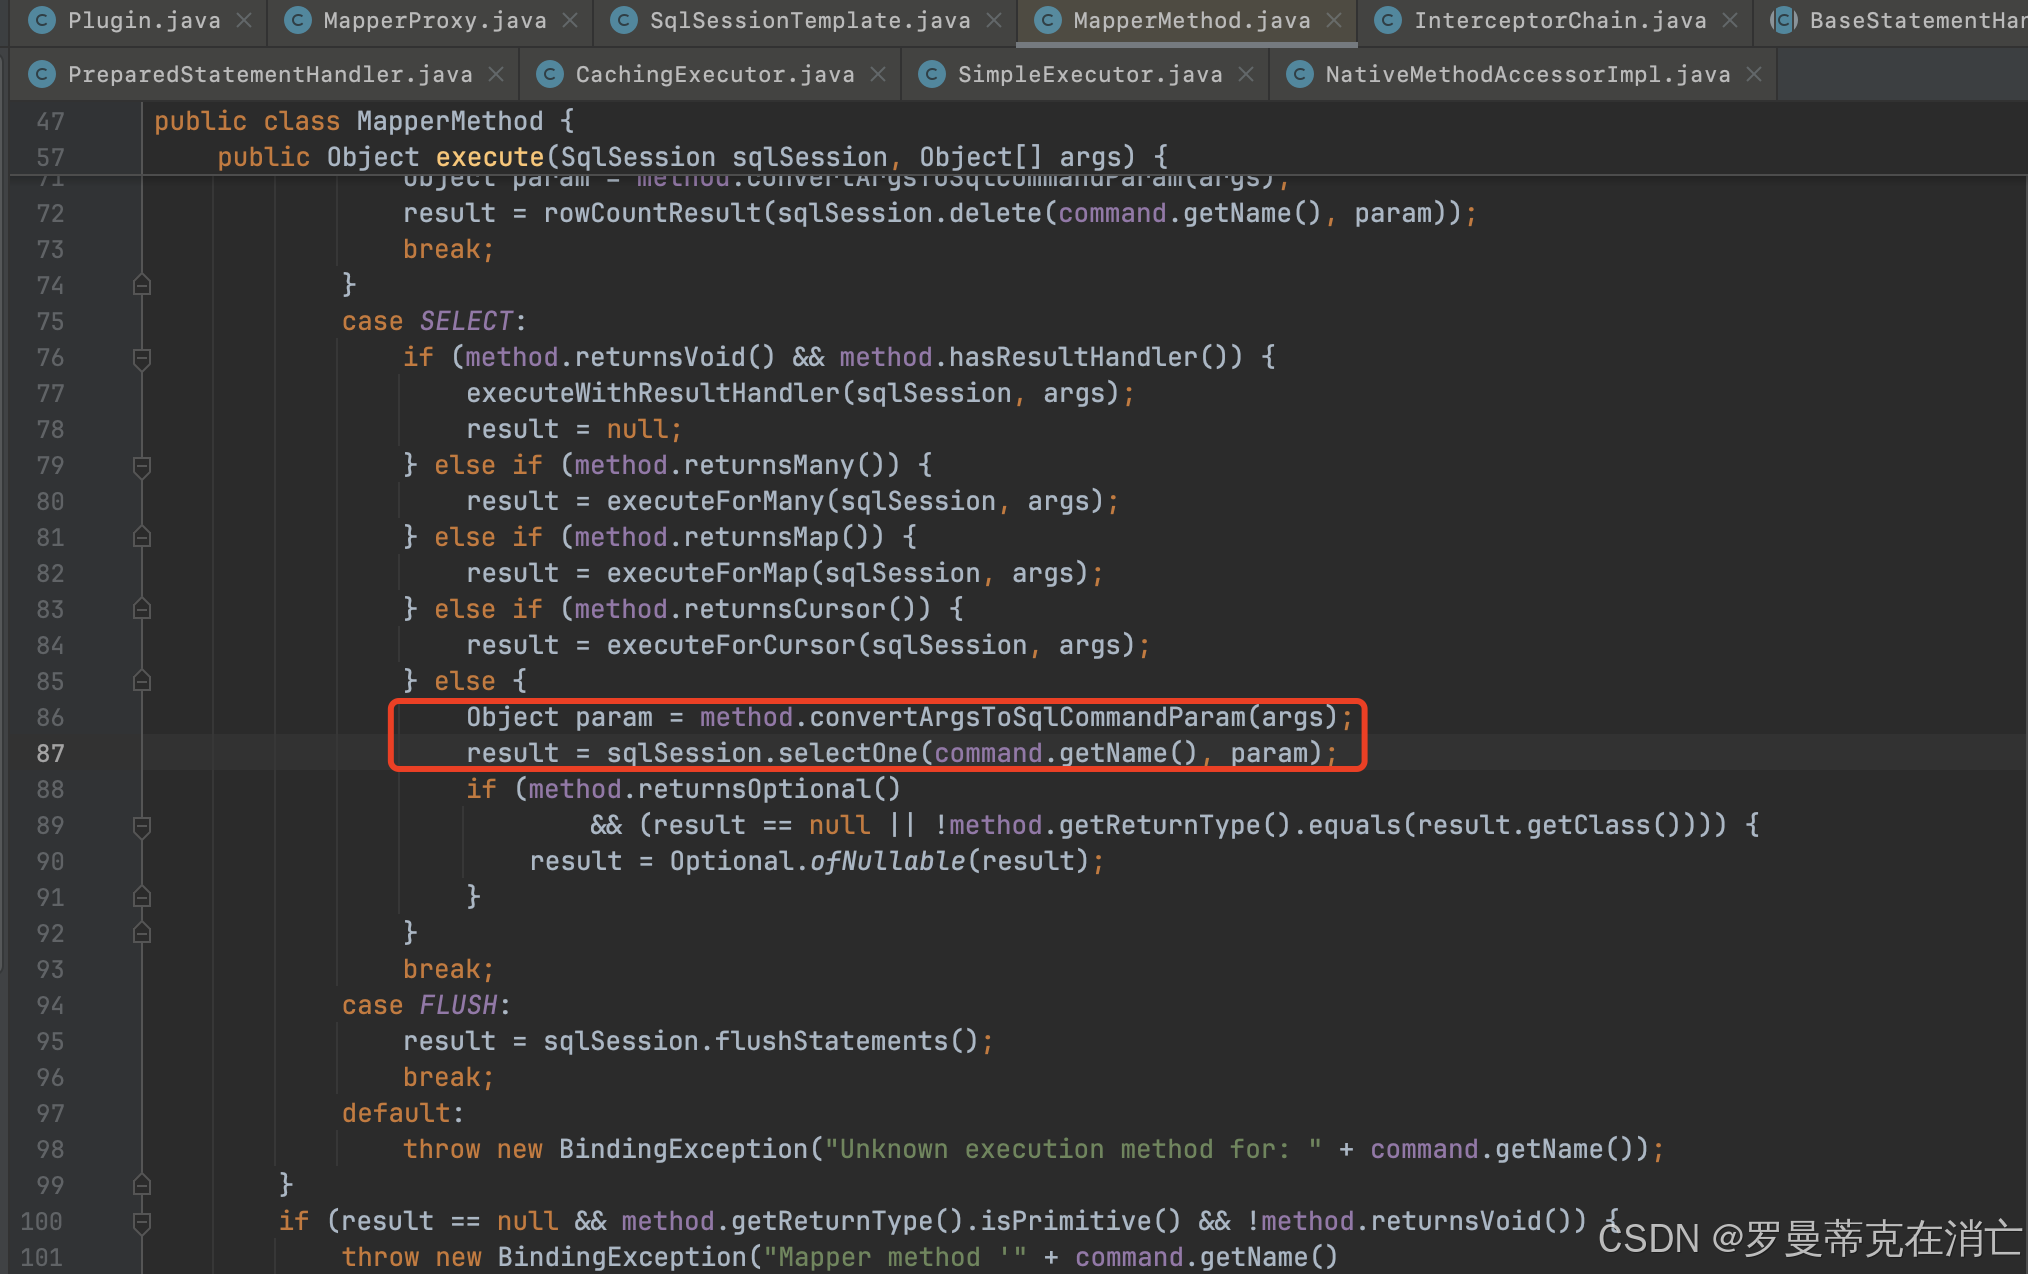Click line number 87 in the gutter
Viewport: 2028px width, 1274px height.
point(50,753)
